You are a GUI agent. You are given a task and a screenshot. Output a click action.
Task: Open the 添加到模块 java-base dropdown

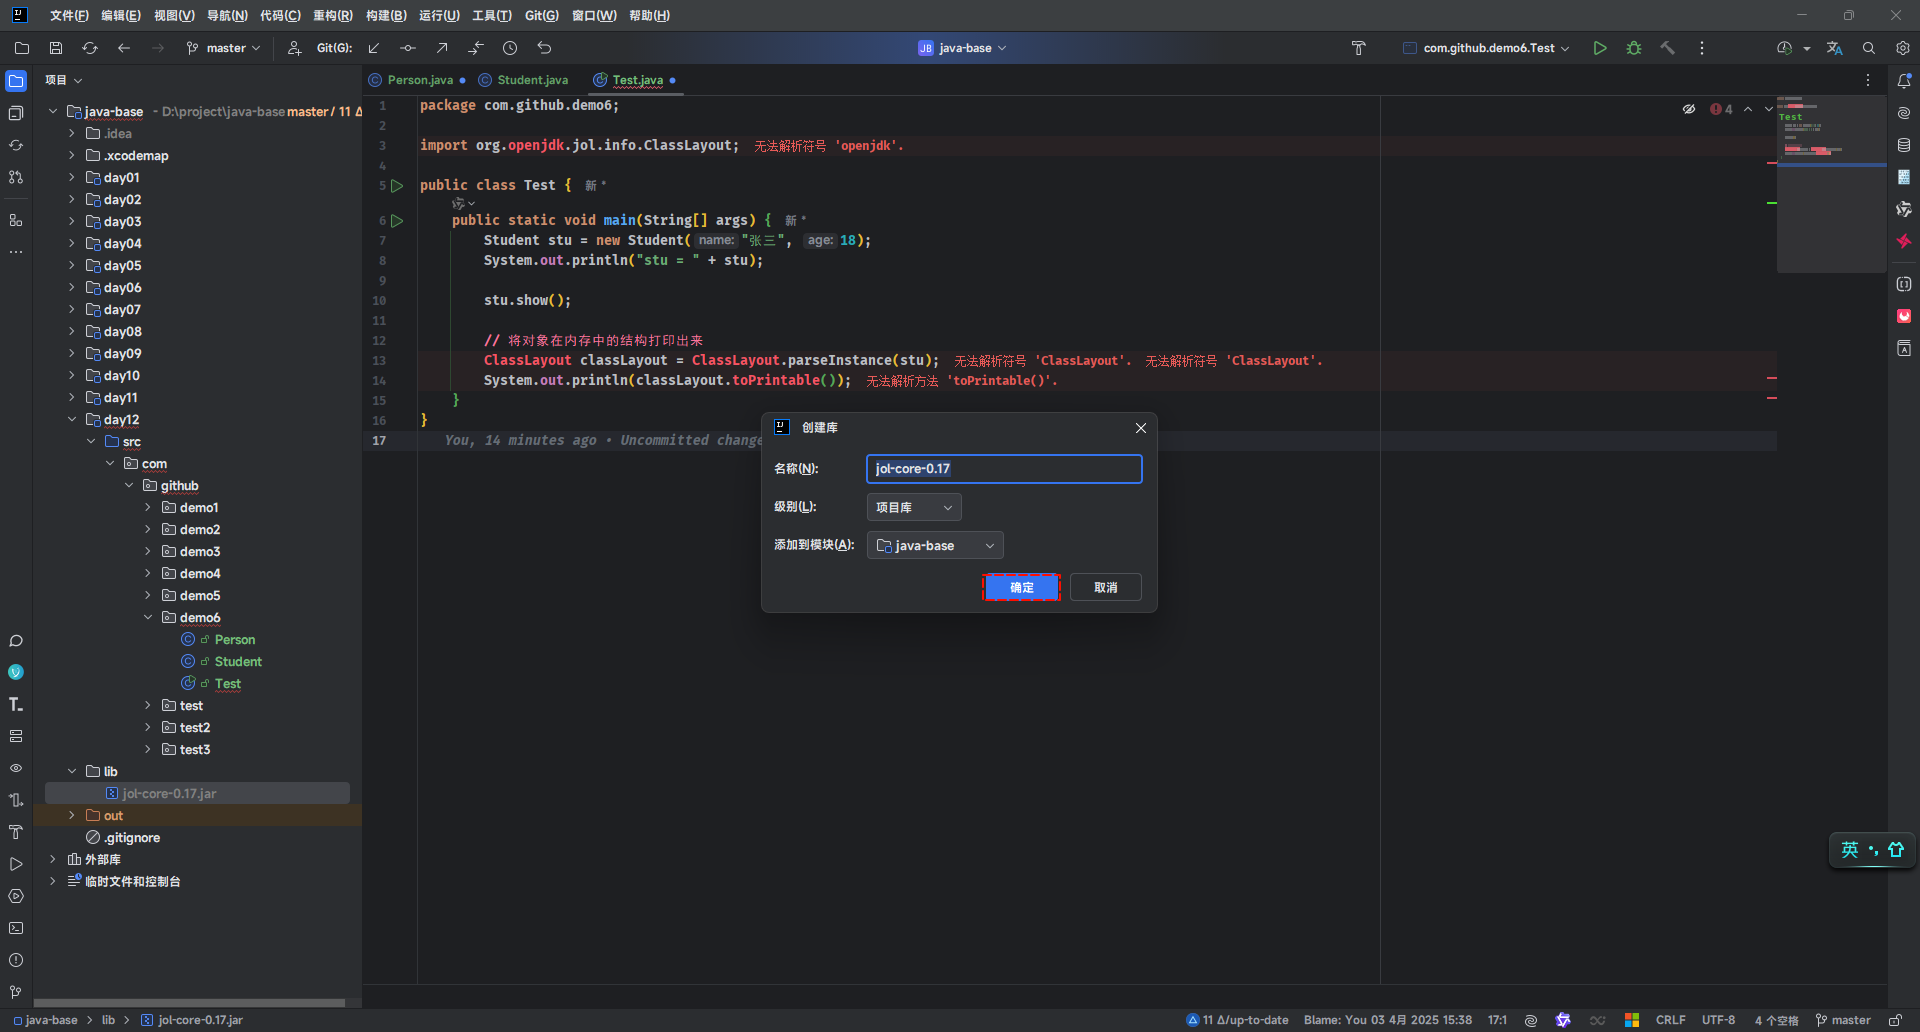click(x=934, y=545)
